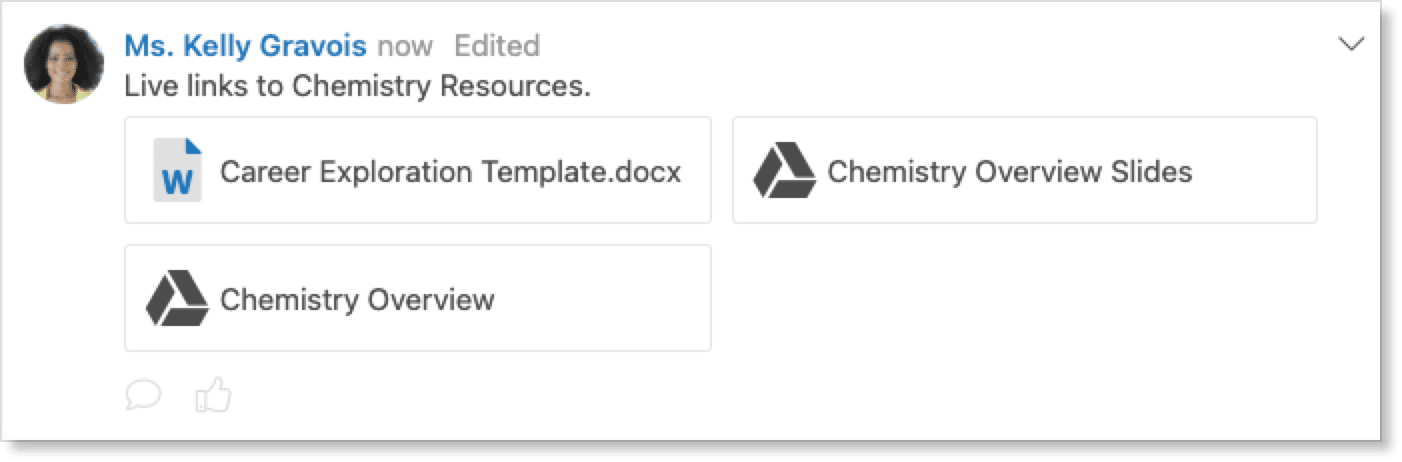Viewport: 1402px width, 462px height.
Task: Expand the post options chevron
Action: click(1351, 44)
